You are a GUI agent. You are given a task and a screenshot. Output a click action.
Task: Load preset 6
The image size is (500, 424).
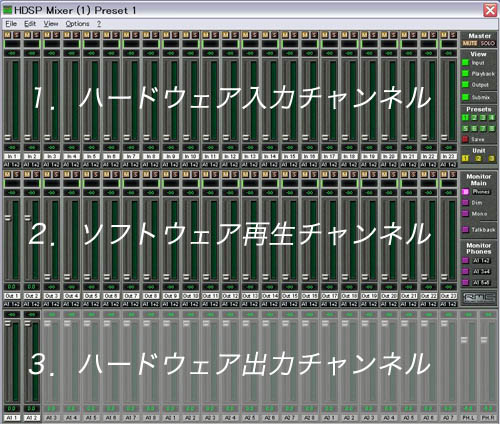click(x=474, y=129)
